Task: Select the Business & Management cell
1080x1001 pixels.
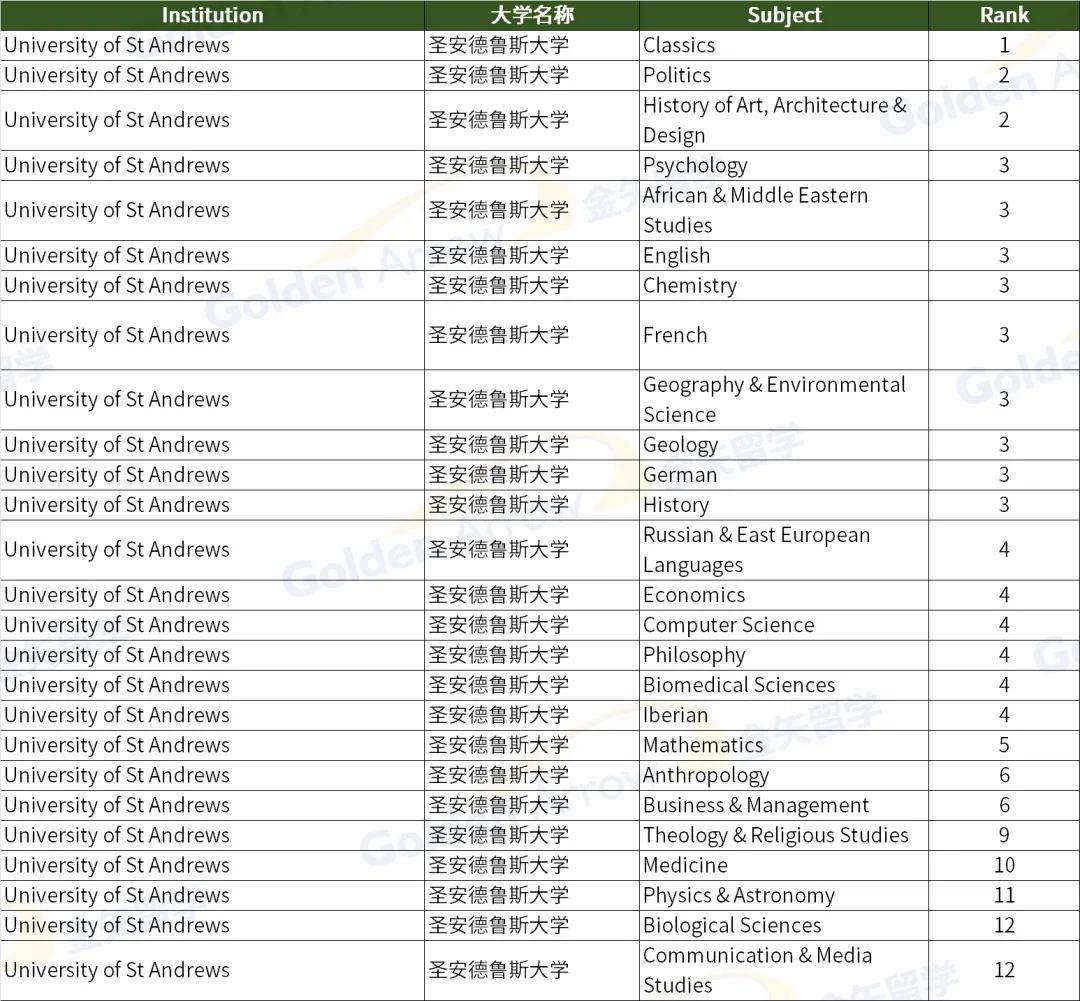Action: 754,805
